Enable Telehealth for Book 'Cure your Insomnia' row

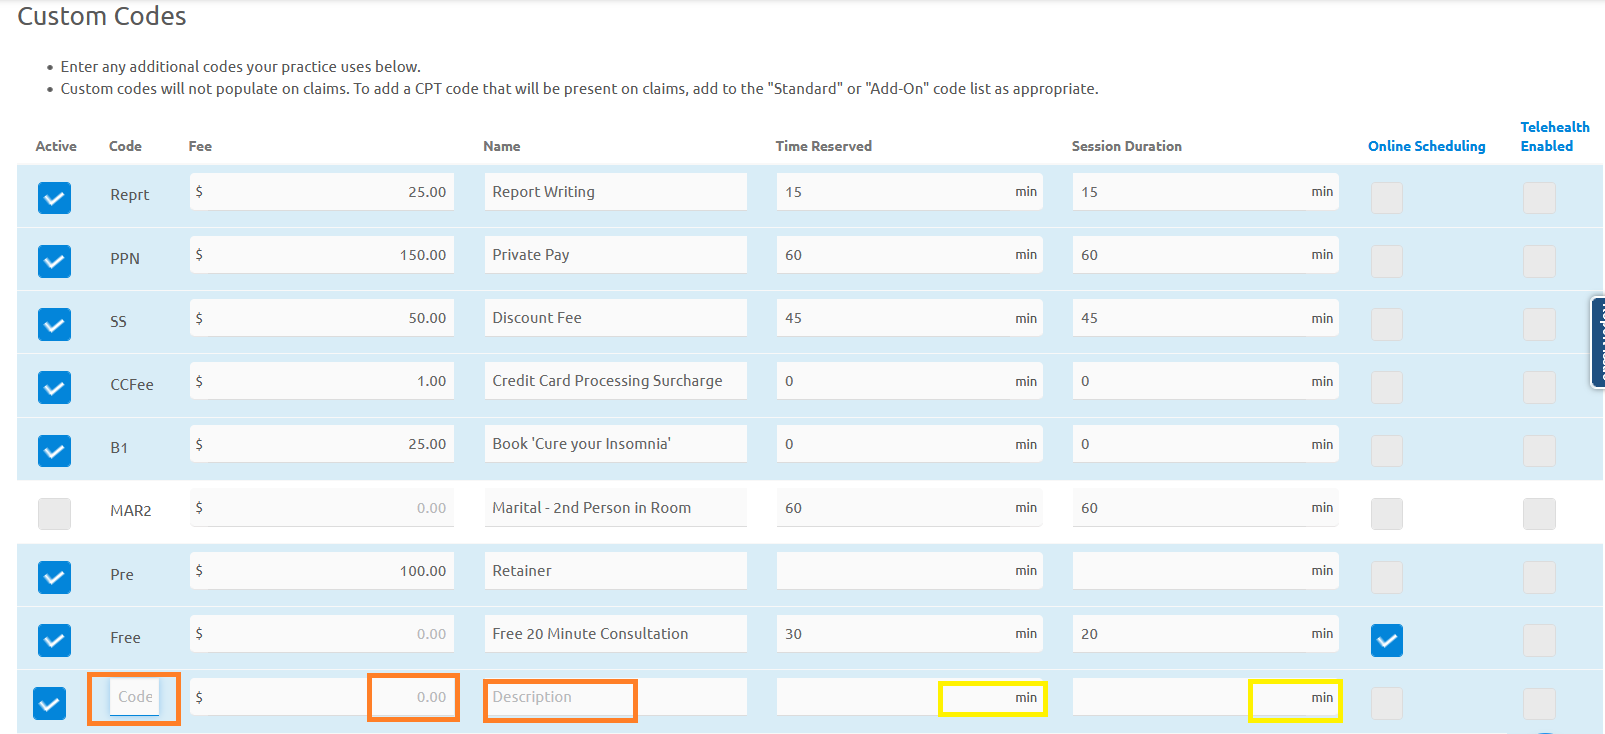[x=1539, y=450]
